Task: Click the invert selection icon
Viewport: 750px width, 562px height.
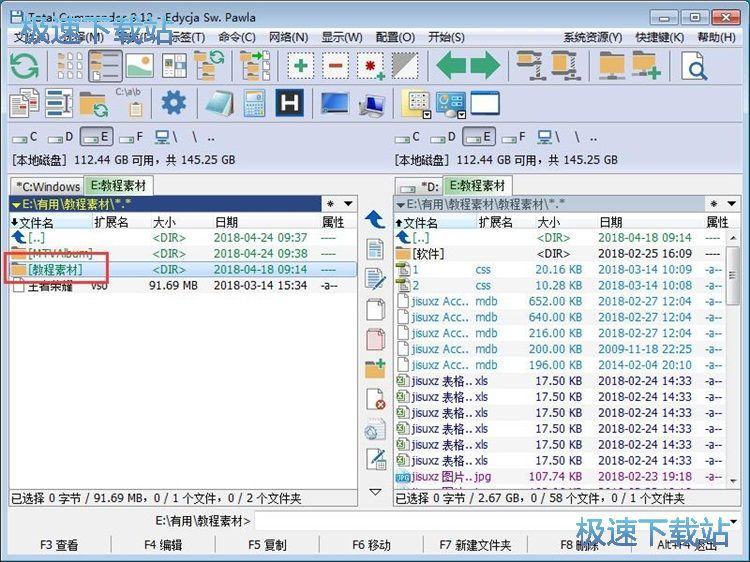Action: pos(405,66)
